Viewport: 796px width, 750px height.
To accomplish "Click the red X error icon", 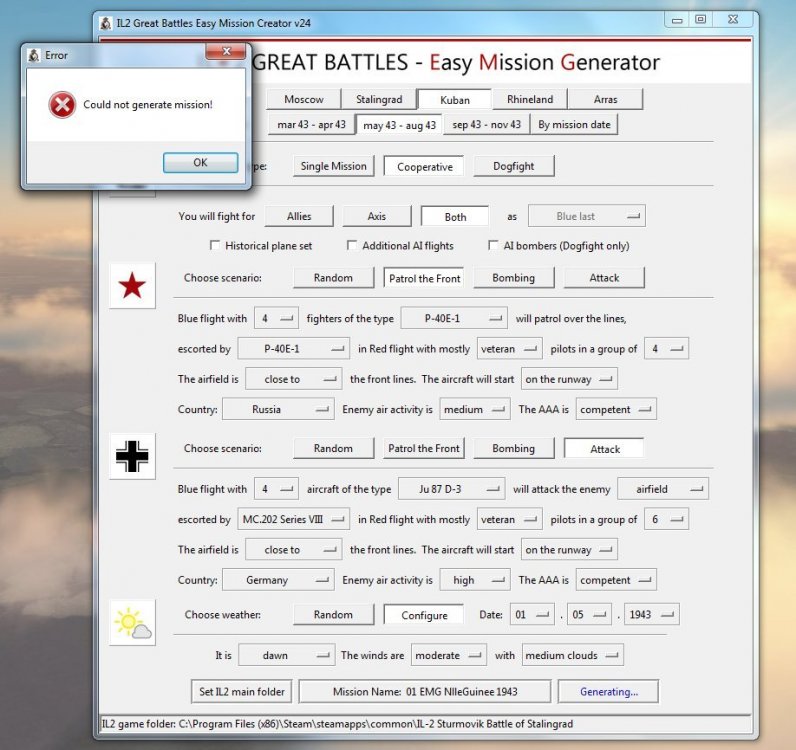I will click(x=62, y=104).
